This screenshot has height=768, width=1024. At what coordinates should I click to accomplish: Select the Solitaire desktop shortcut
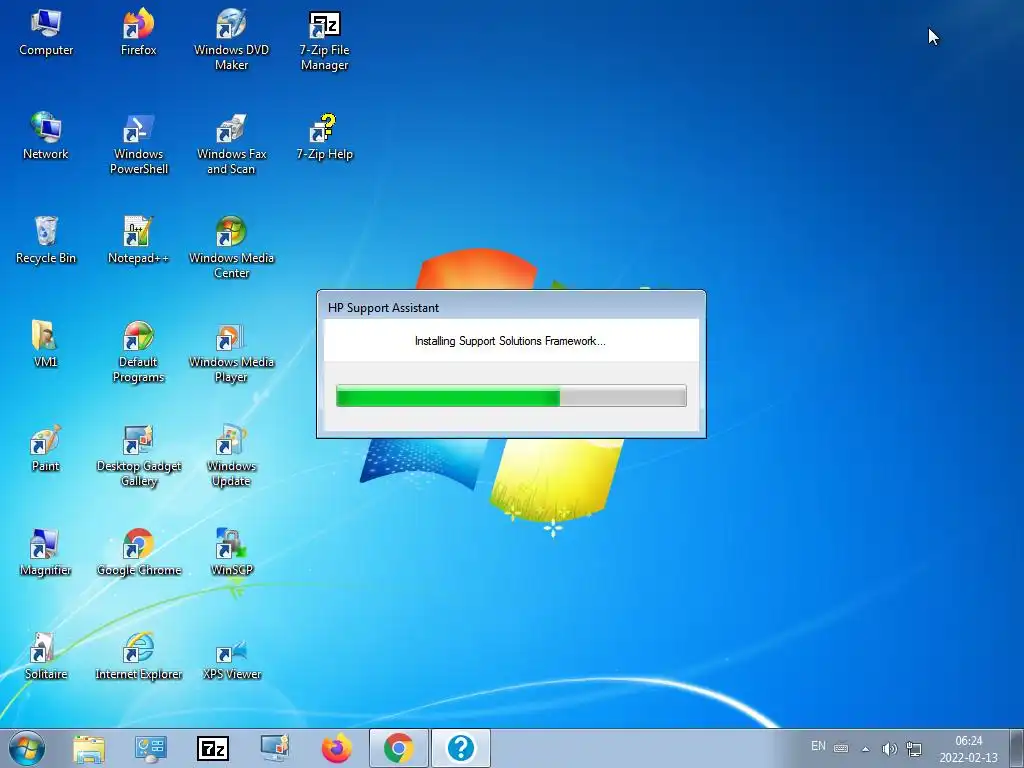click(x=46, y=656)
